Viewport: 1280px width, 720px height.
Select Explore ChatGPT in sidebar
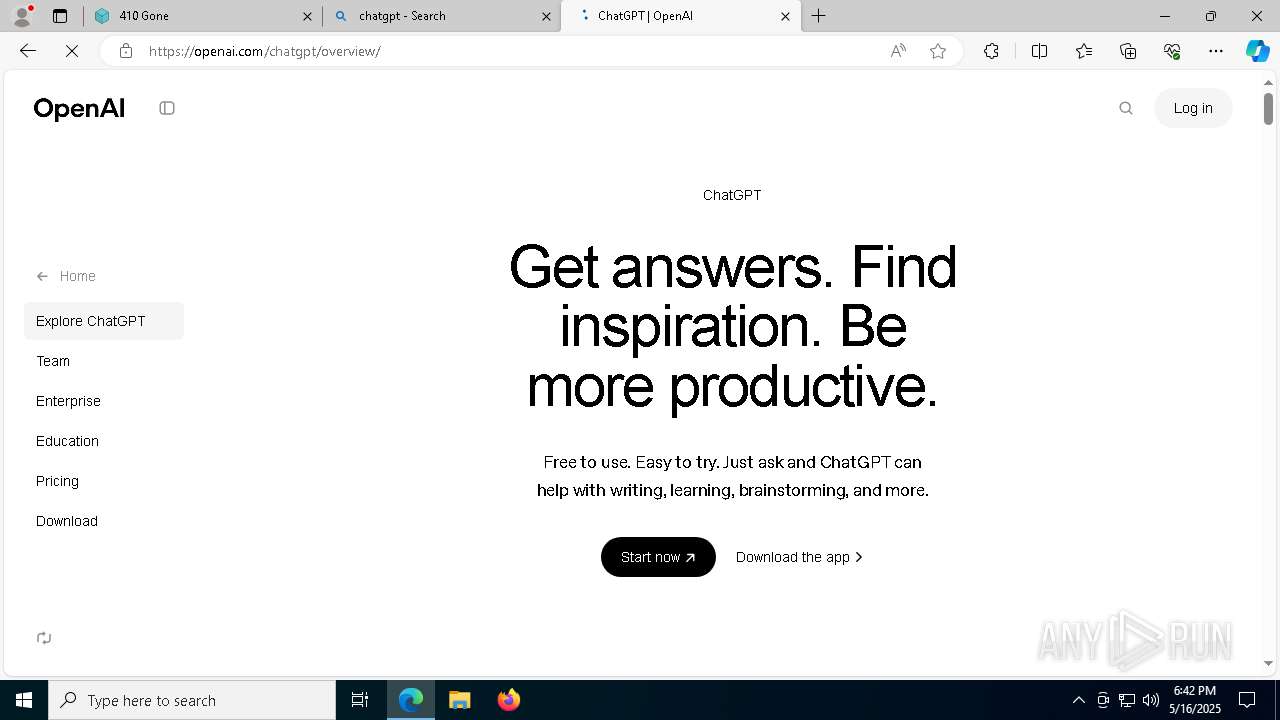(104, 321)
